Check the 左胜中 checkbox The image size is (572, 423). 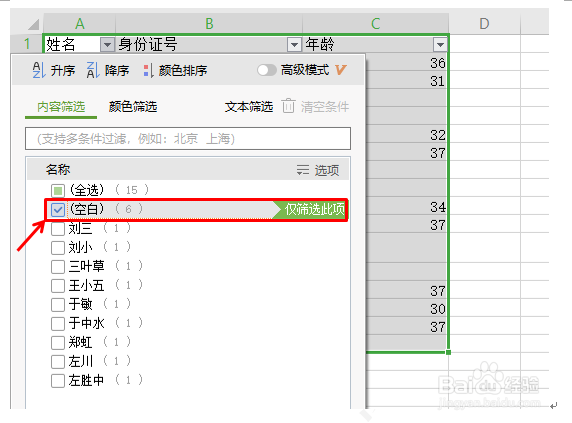[58, 381]
